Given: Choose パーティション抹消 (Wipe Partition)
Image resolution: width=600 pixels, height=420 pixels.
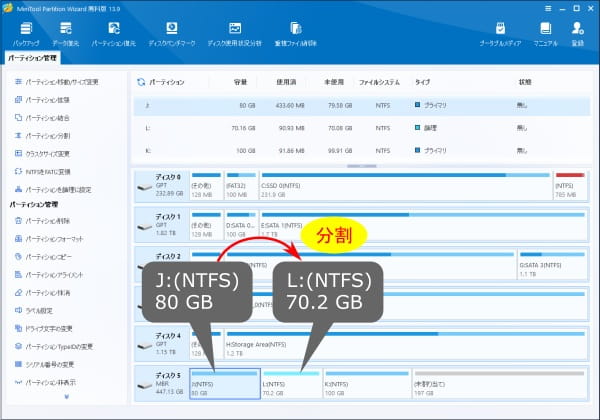Looking at the screenshot, I should (x=42, y=293).
